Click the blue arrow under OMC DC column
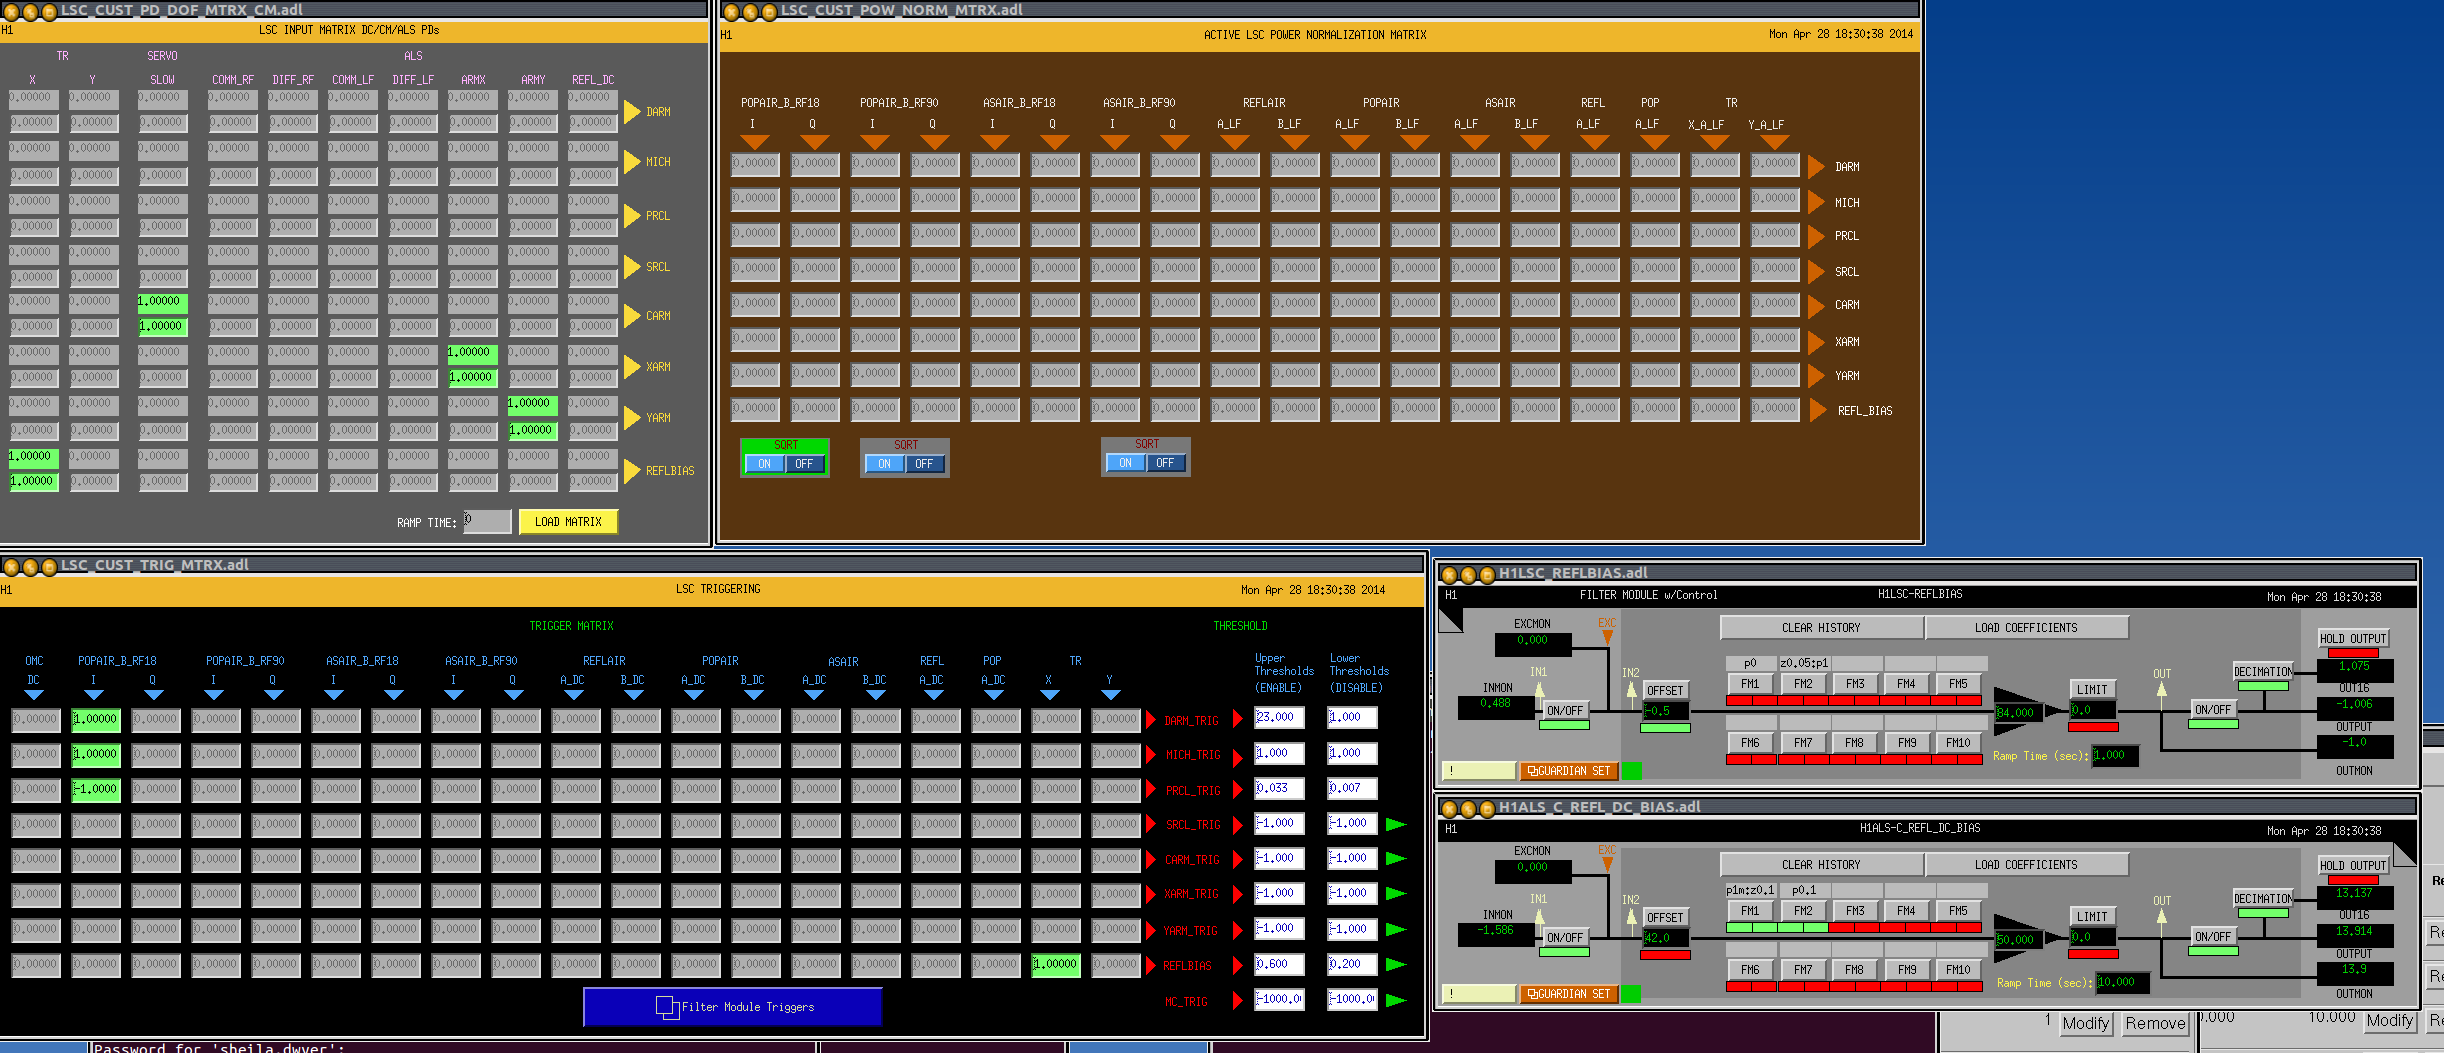The width and height of the screenshot is (2444, 1053). pyautogui.click(x=34, y=695)
